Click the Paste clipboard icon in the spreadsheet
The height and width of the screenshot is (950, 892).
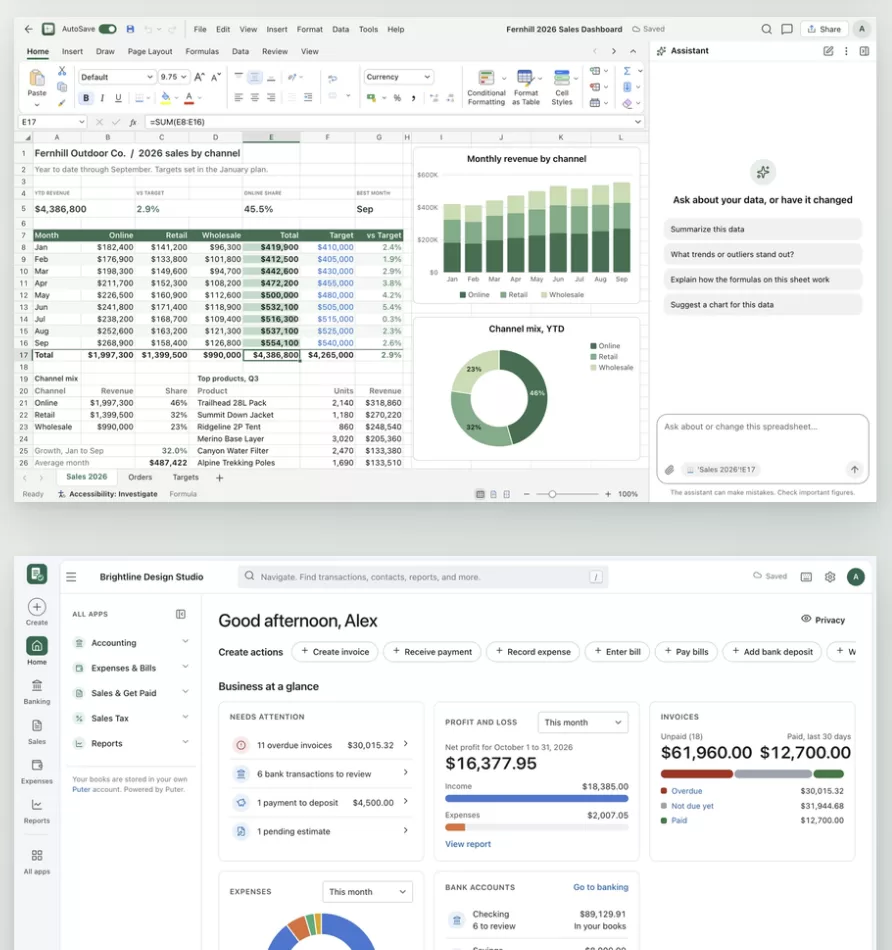36,78
